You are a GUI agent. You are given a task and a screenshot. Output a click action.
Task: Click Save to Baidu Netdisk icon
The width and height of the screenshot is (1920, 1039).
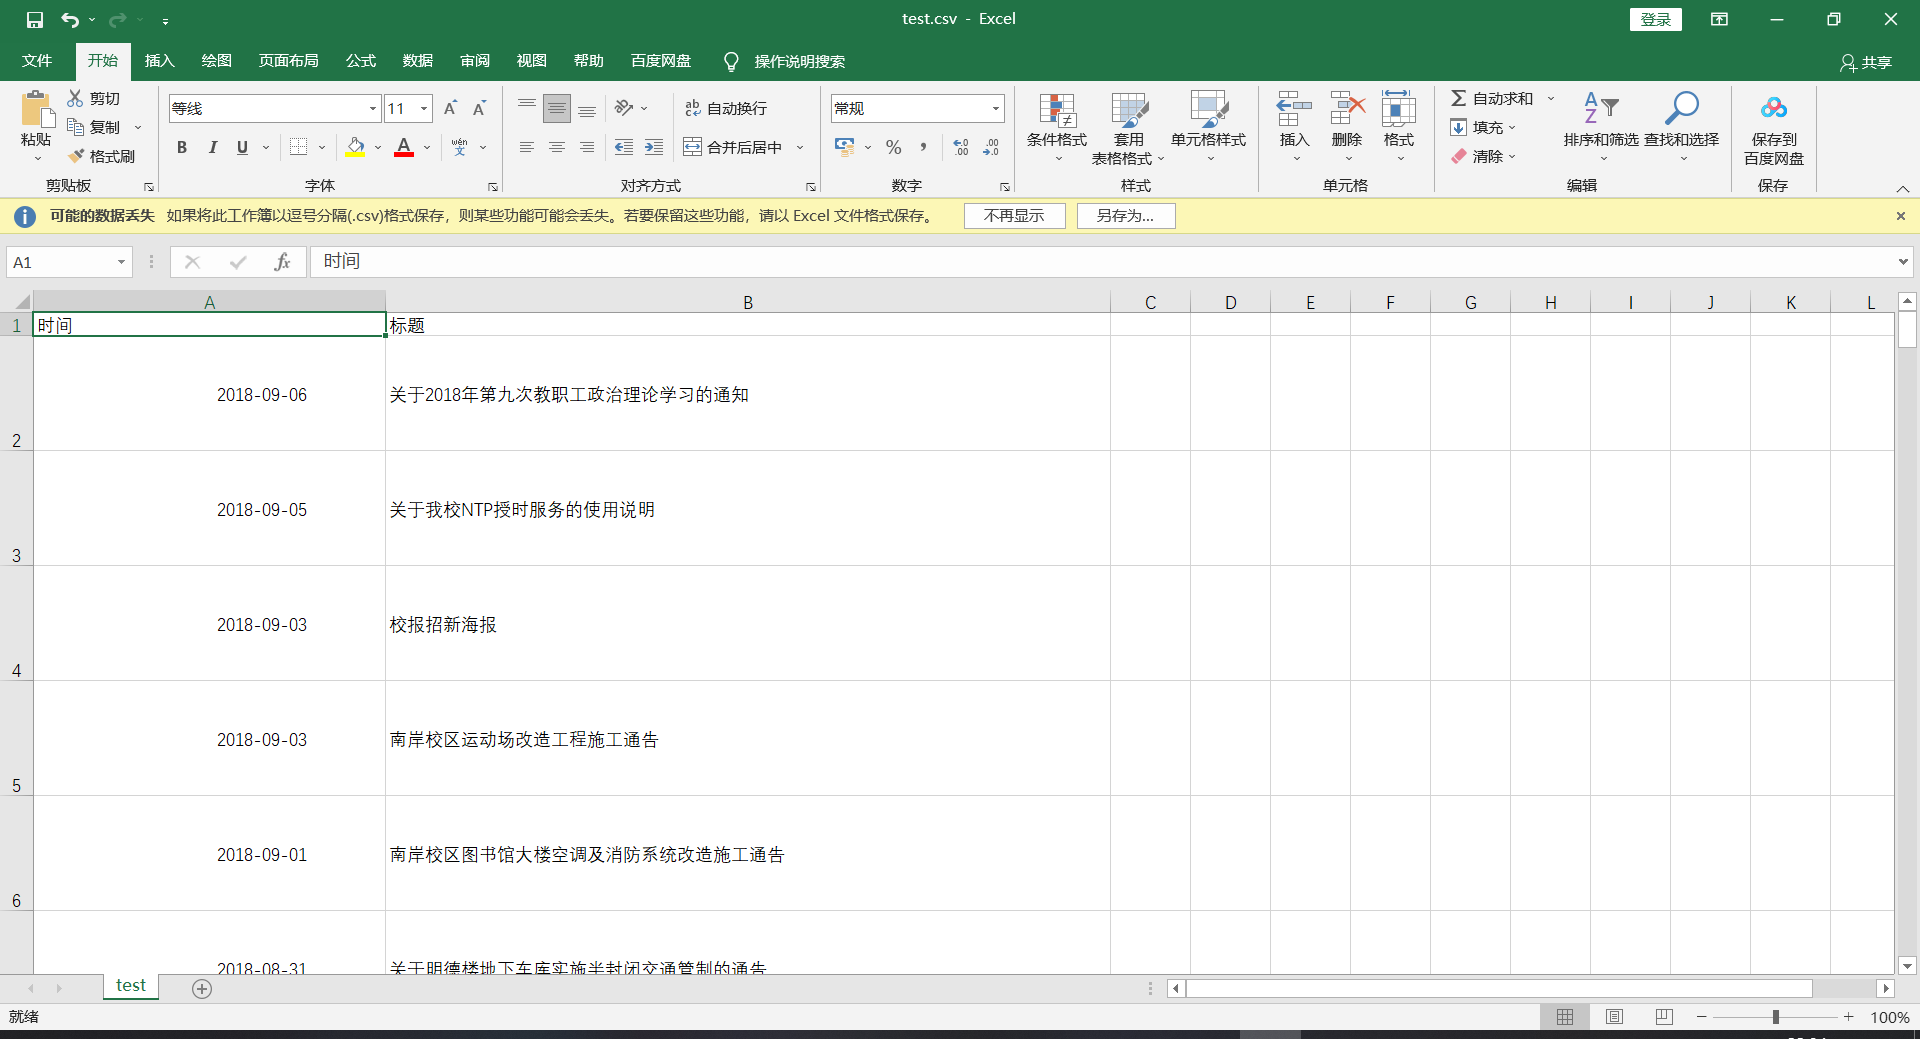[1774, 108]
